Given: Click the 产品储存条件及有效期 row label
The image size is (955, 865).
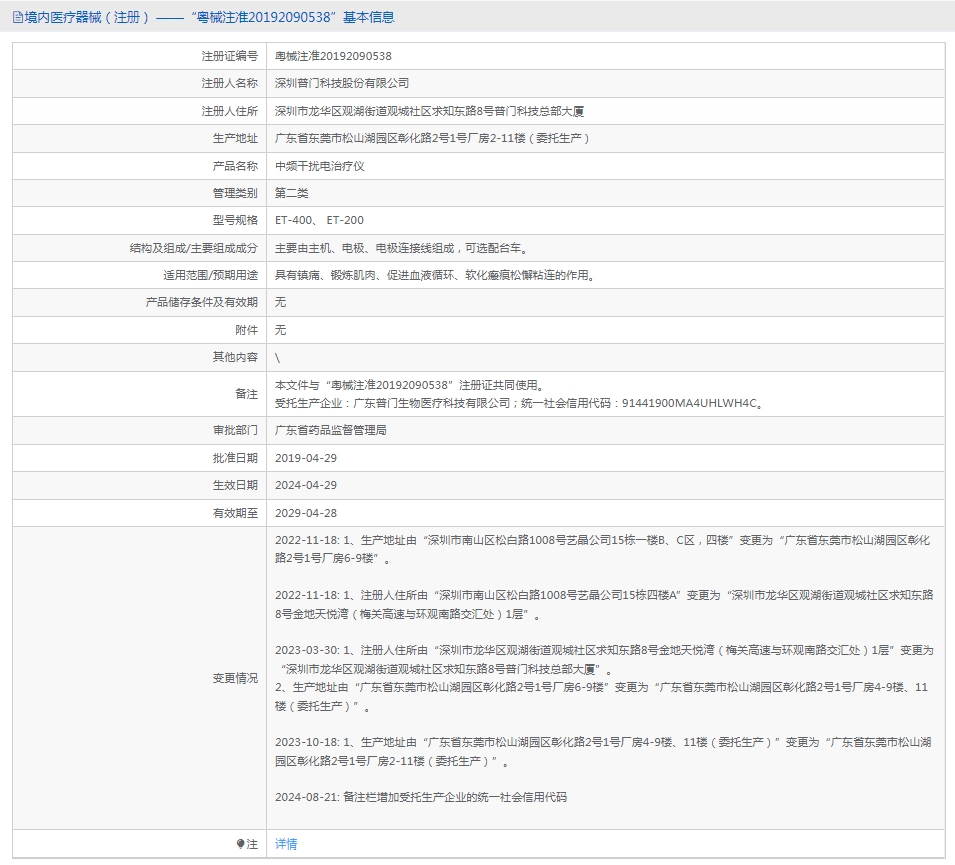Looking at the screenshot, I should coord(202,302).
